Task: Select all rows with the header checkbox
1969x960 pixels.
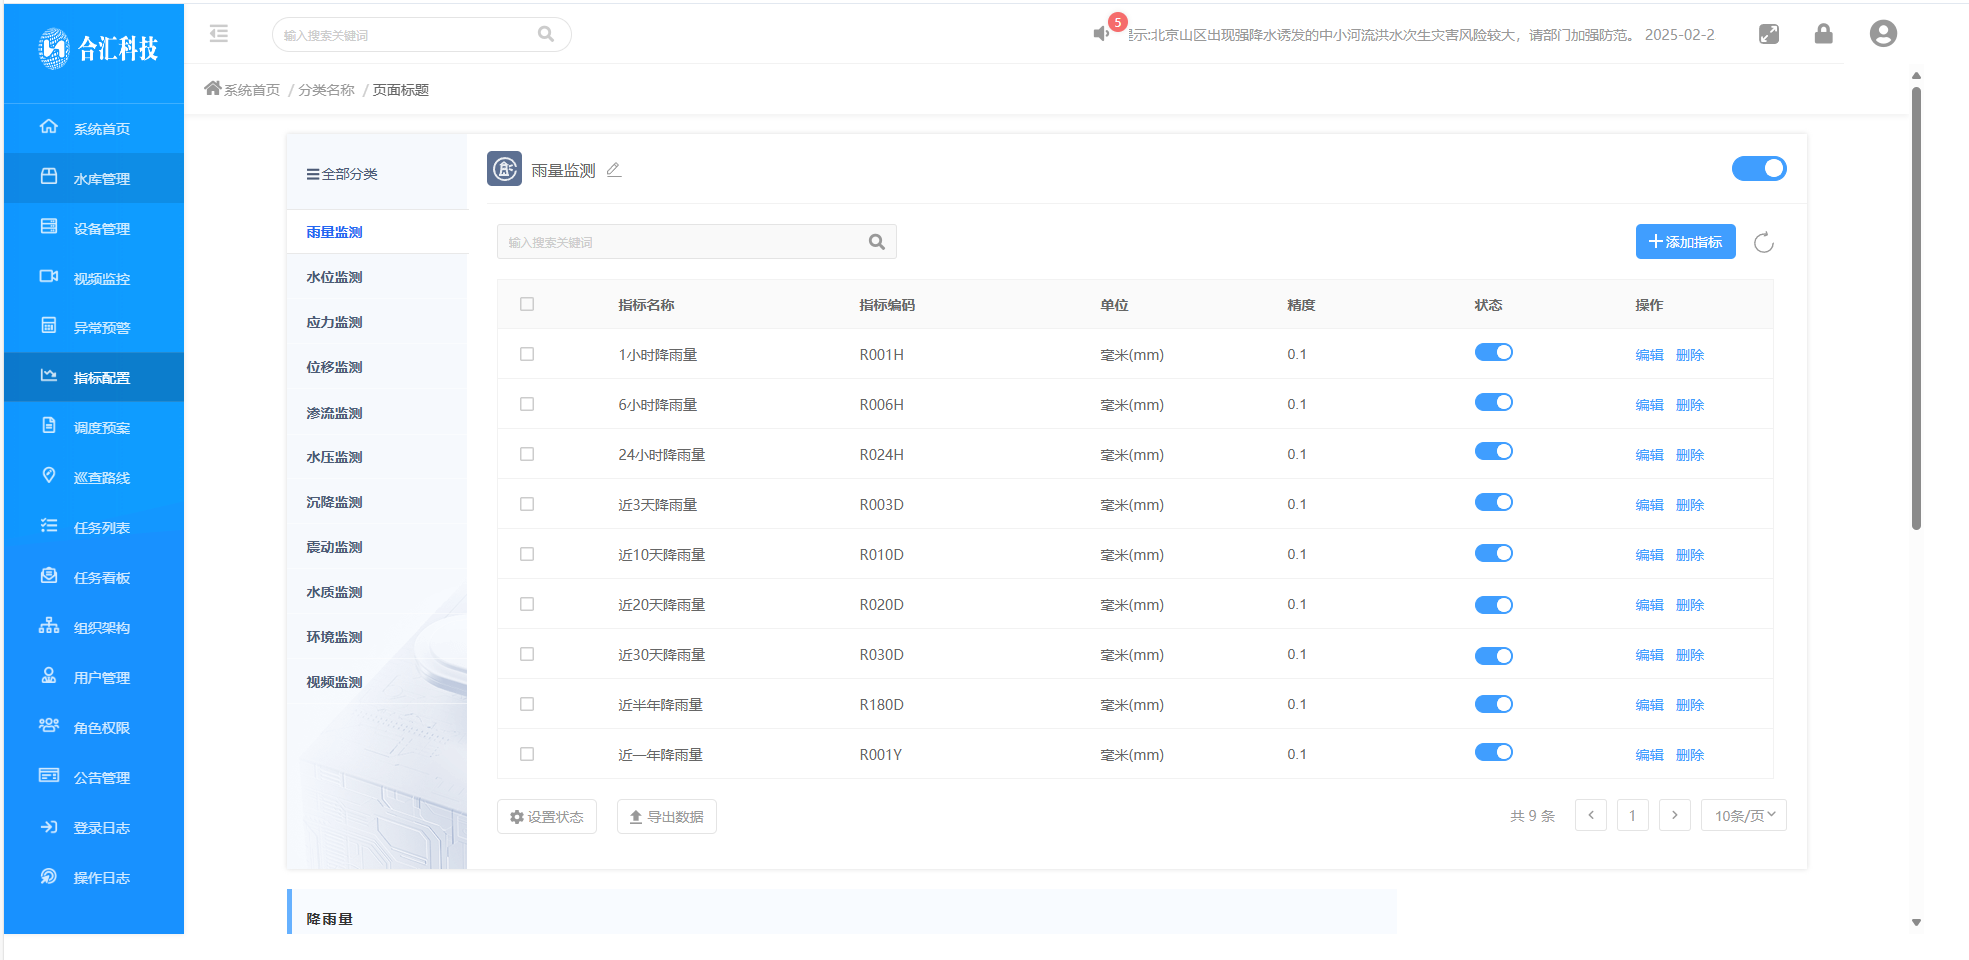Action: [x=527, y=304]
